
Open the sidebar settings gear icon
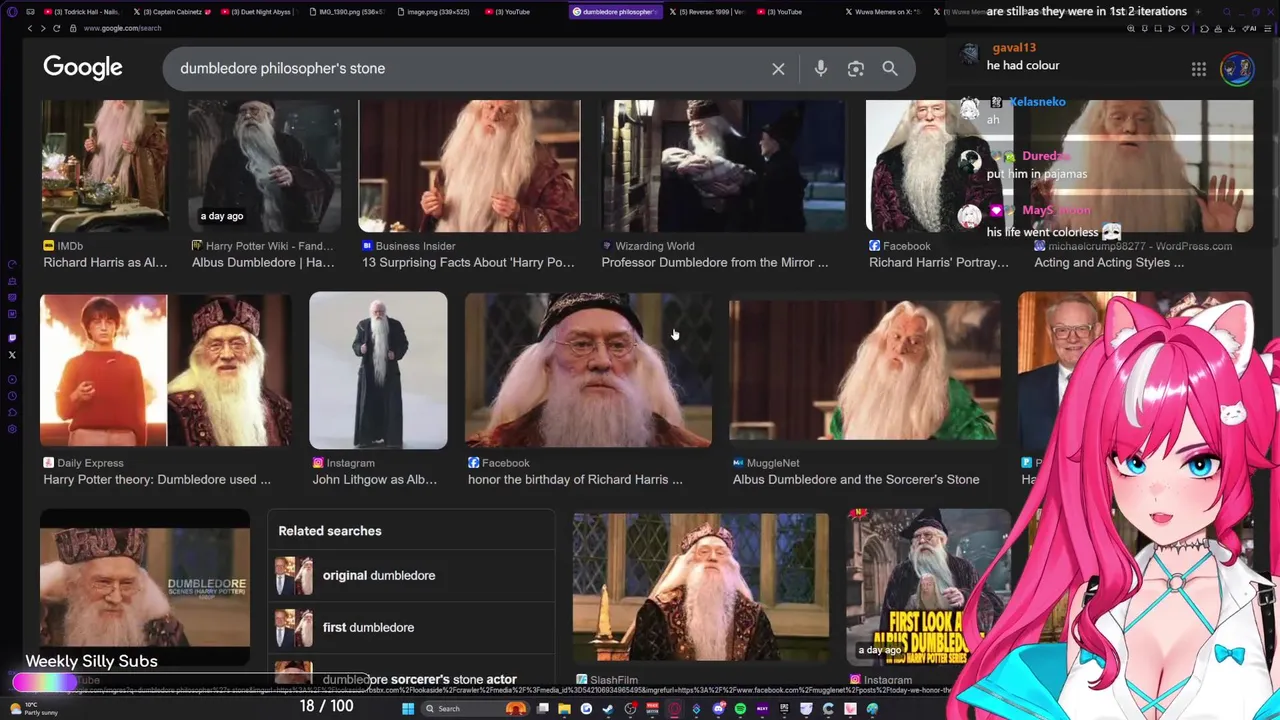(x=12, y=429)
